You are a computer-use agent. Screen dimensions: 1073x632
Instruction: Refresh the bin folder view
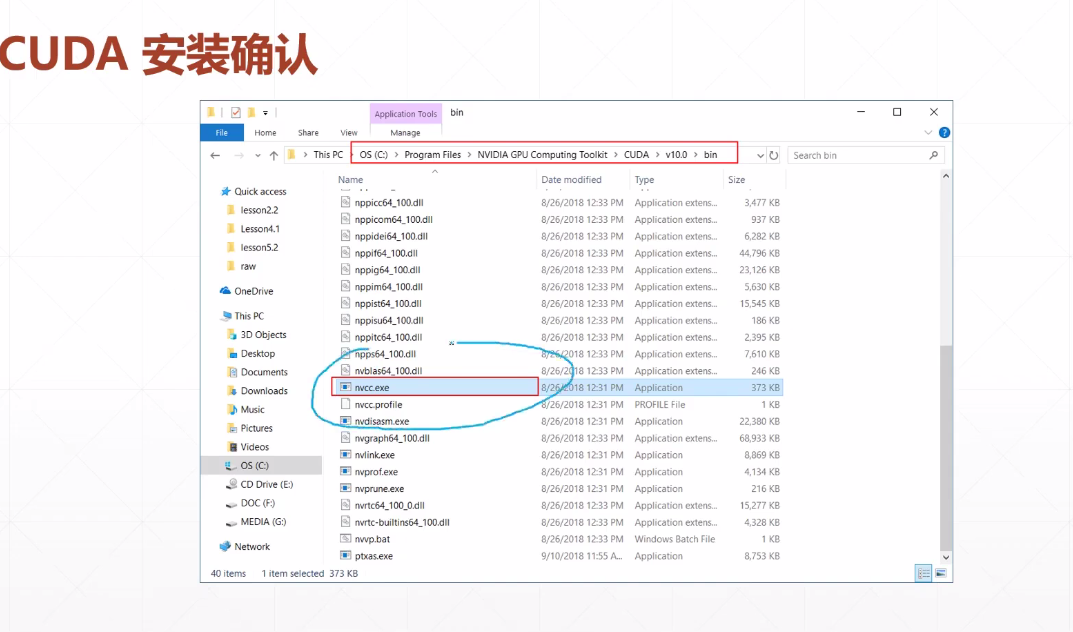[x=773, y=155]
